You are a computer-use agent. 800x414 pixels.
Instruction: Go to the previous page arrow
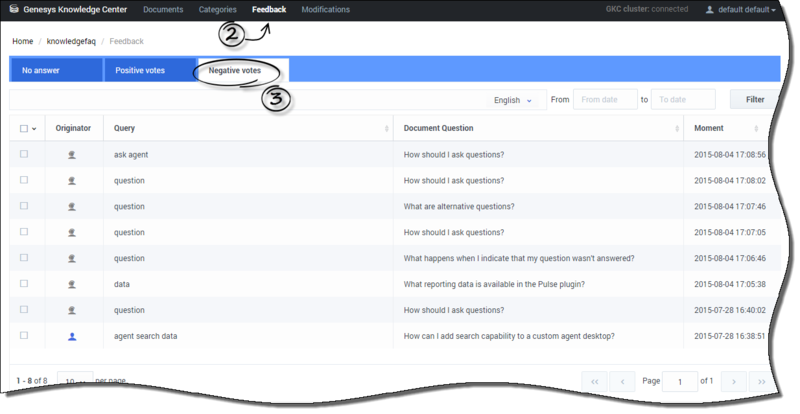pyautogui.click(x=622, y=381)
